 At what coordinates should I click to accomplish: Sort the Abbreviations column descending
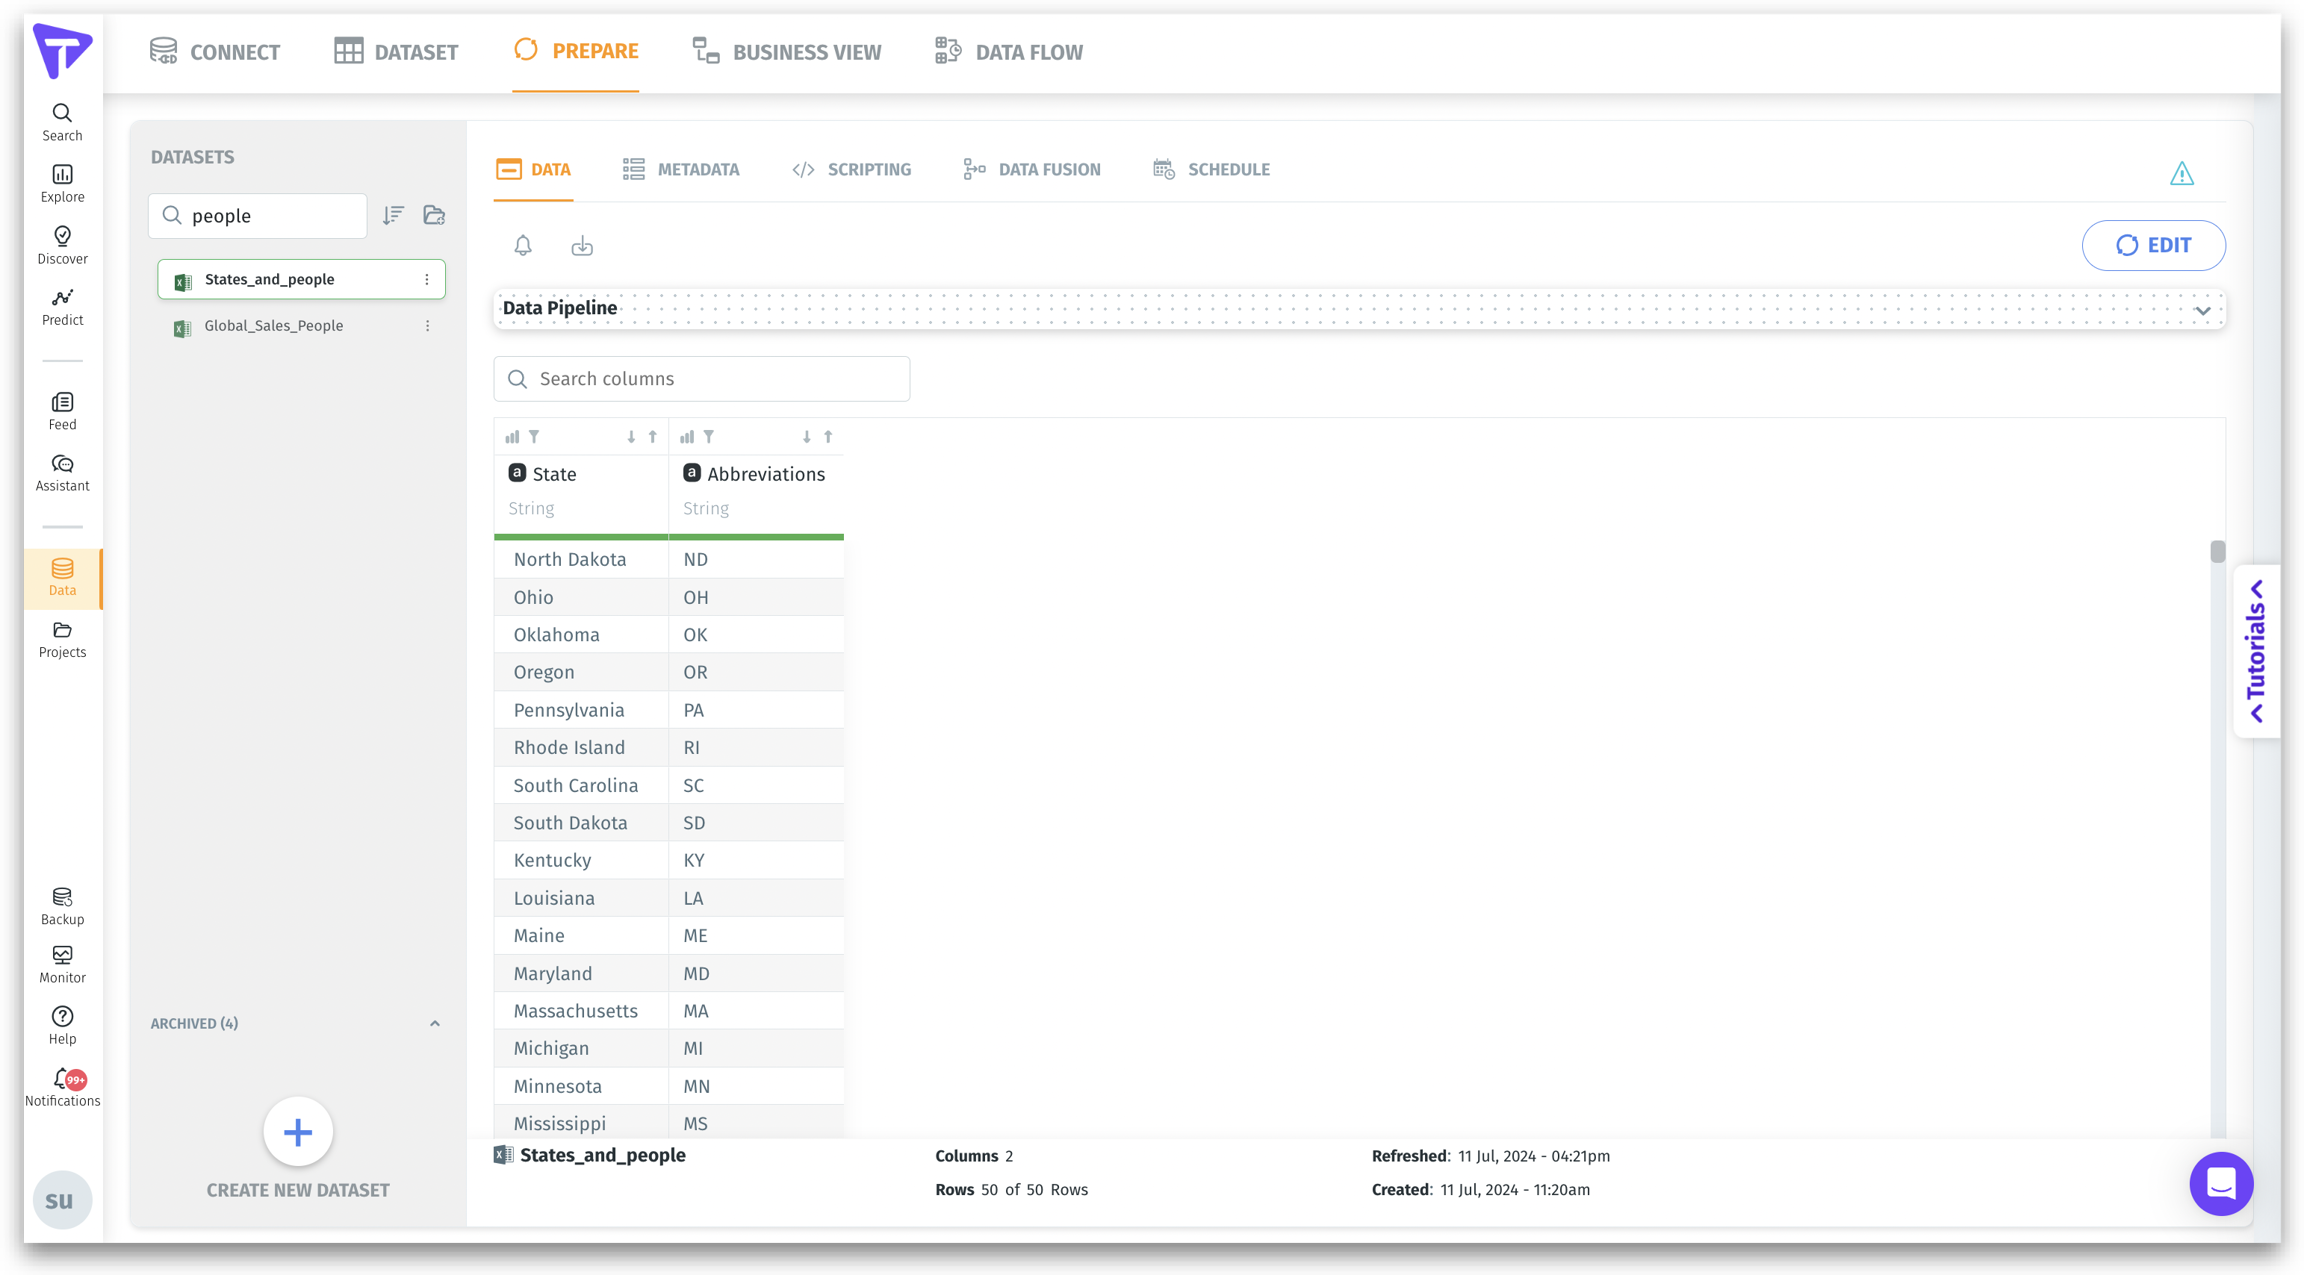806,437
